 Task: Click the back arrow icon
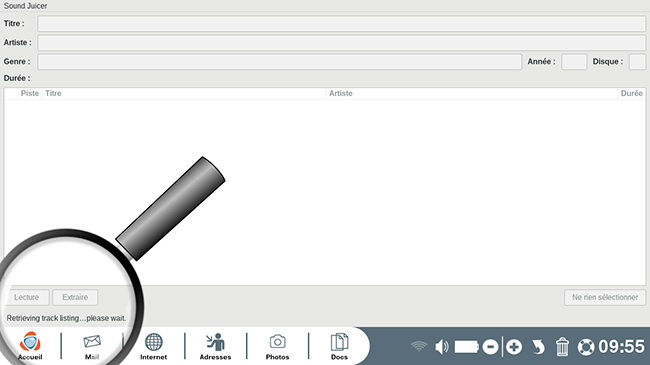click(538, 347)
